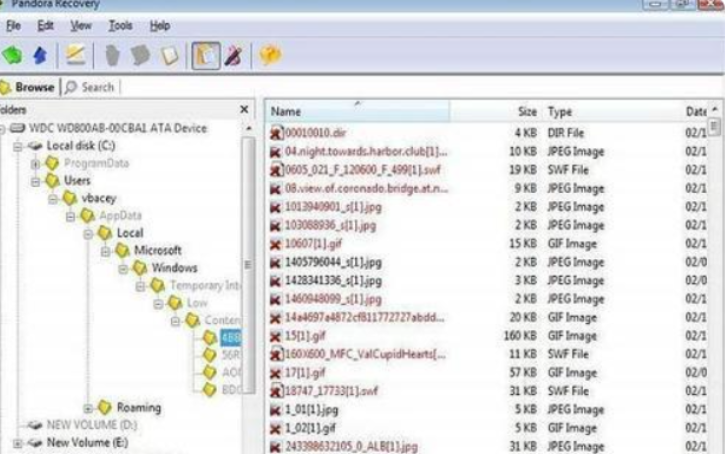Select the Users folder in tree

pyautogui.click(x=77, y=181)
